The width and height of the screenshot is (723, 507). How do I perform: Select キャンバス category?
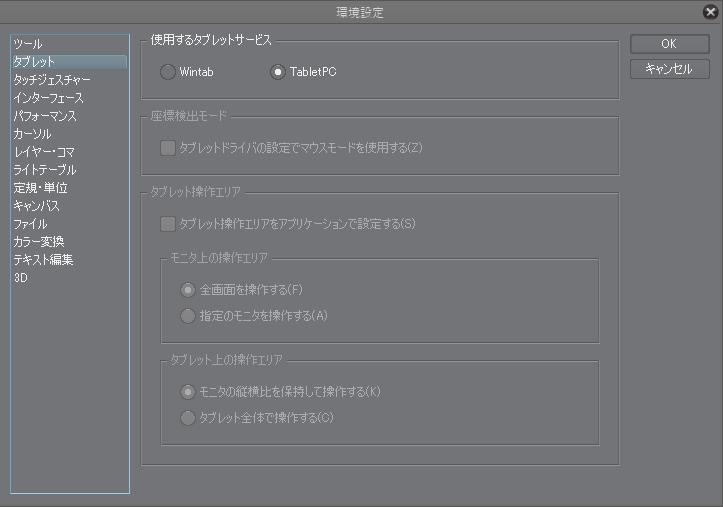[69, 206]
